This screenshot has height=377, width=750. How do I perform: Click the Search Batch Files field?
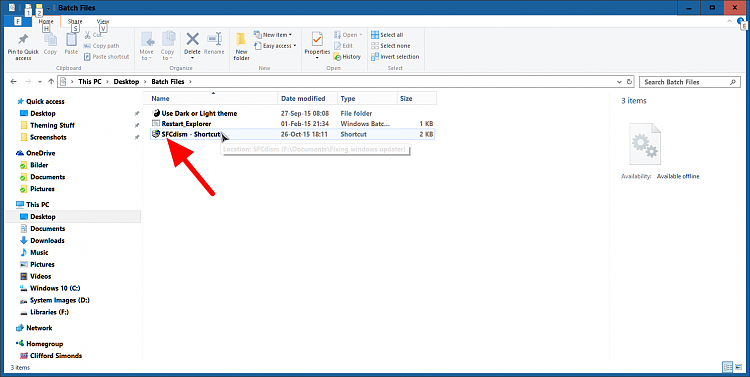[x=690, y=82]
